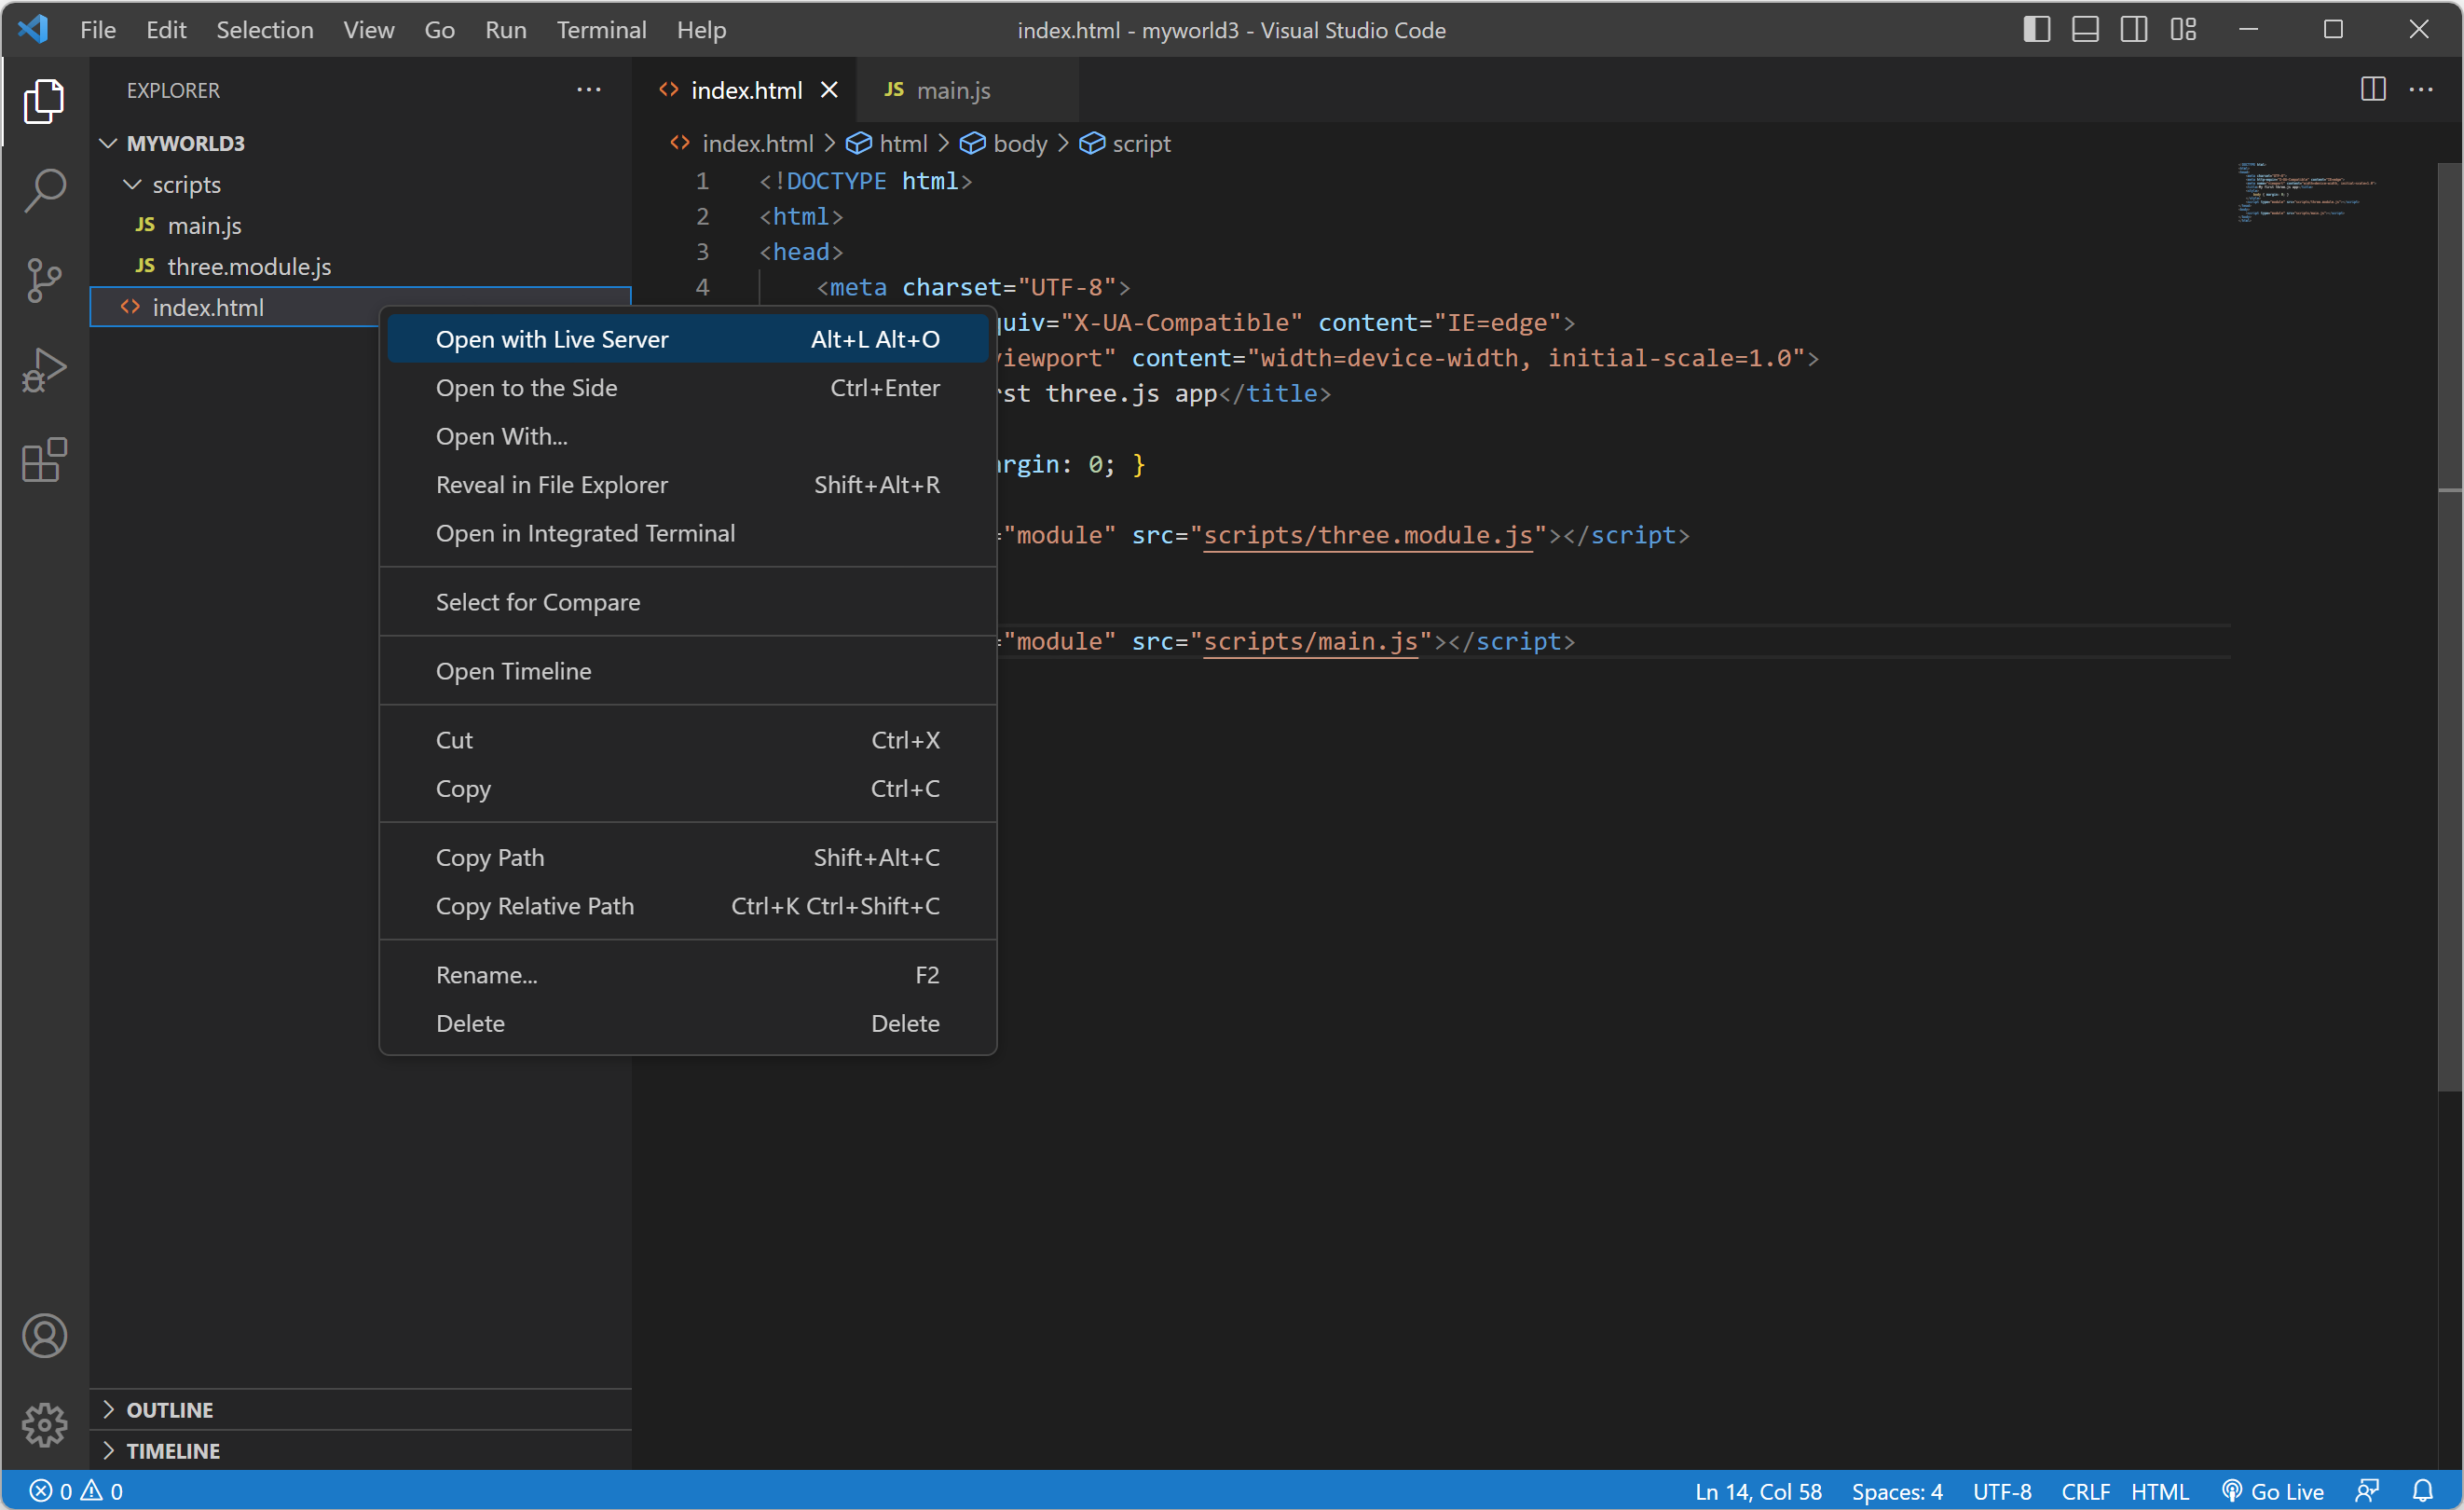The image size is (2464, 1510).
Task: Open the Run and Debug view
Action: click(x=44, y=369)
